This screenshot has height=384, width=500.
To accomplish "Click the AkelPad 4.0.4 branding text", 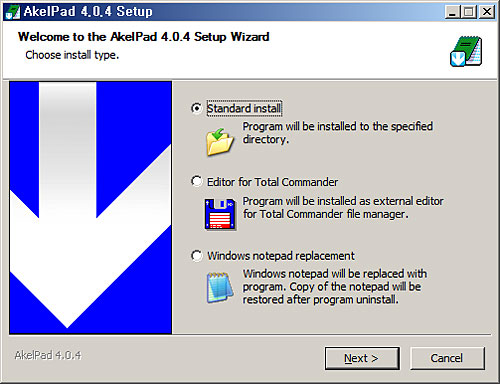I will (x=48, y=355).
